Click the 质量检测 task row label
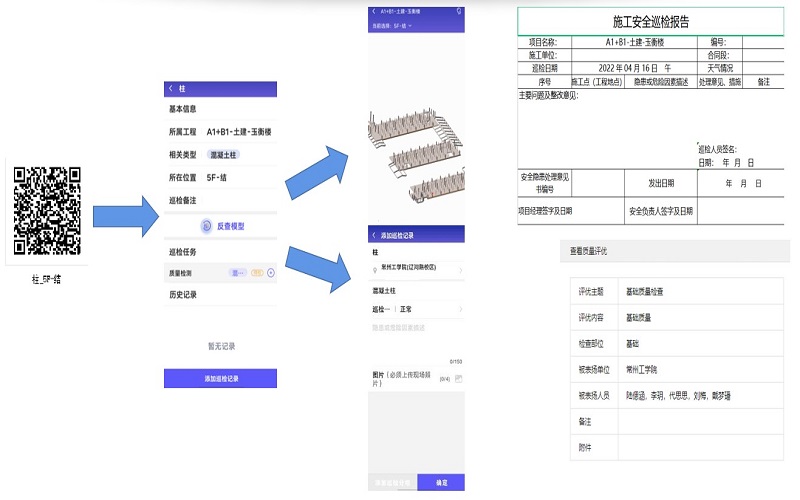 pos(180,273)
